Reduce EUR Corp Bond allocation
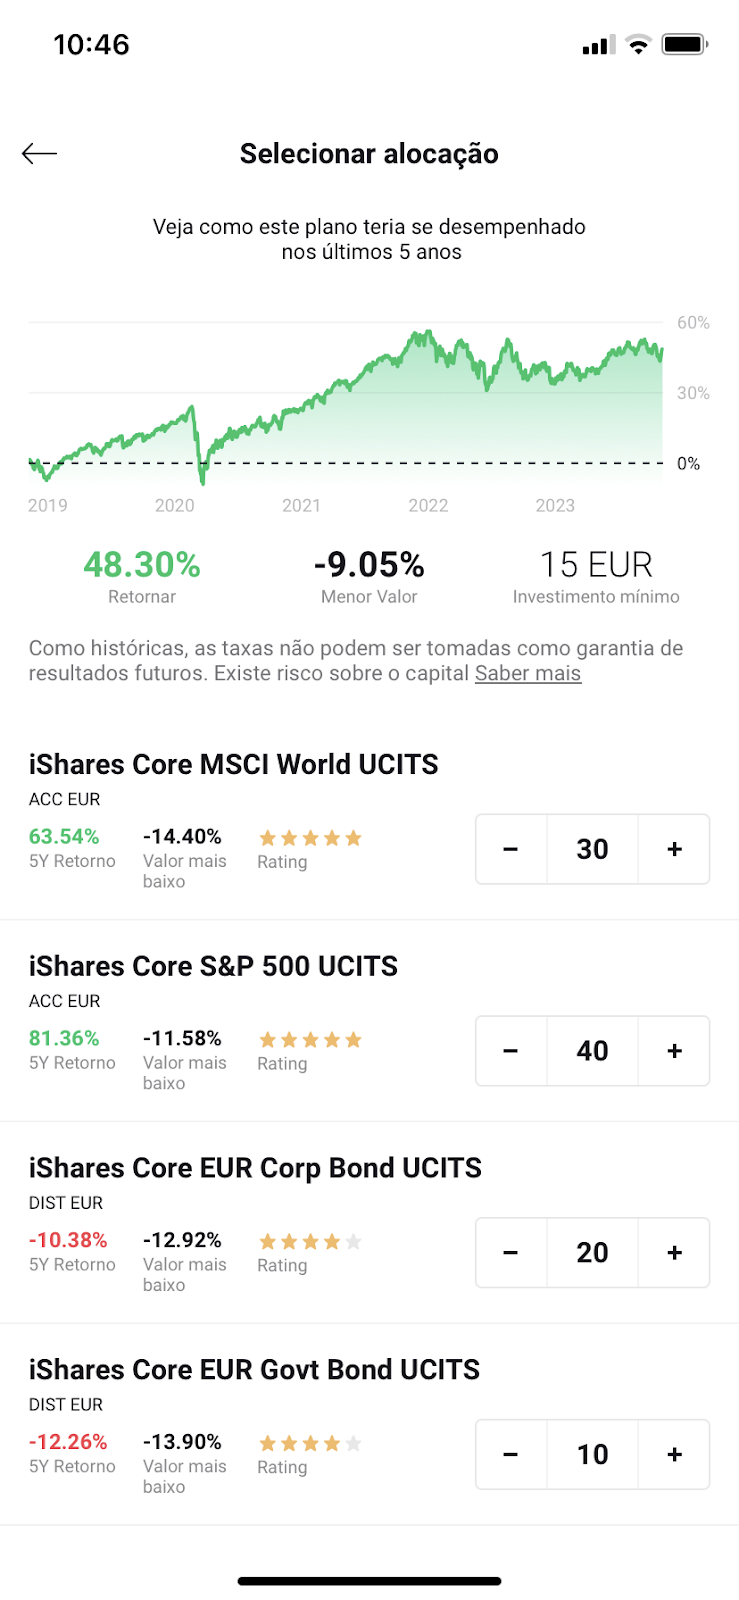This screenshot has height=1600, width=739. [x=511, y=1253]
